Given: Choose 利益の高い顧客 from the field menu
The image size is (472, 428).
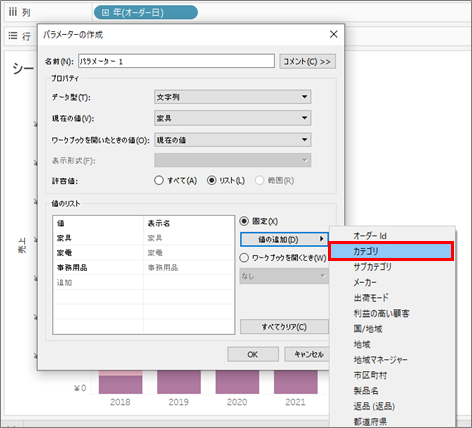Looking at the screenshot, I should (392, 313).
